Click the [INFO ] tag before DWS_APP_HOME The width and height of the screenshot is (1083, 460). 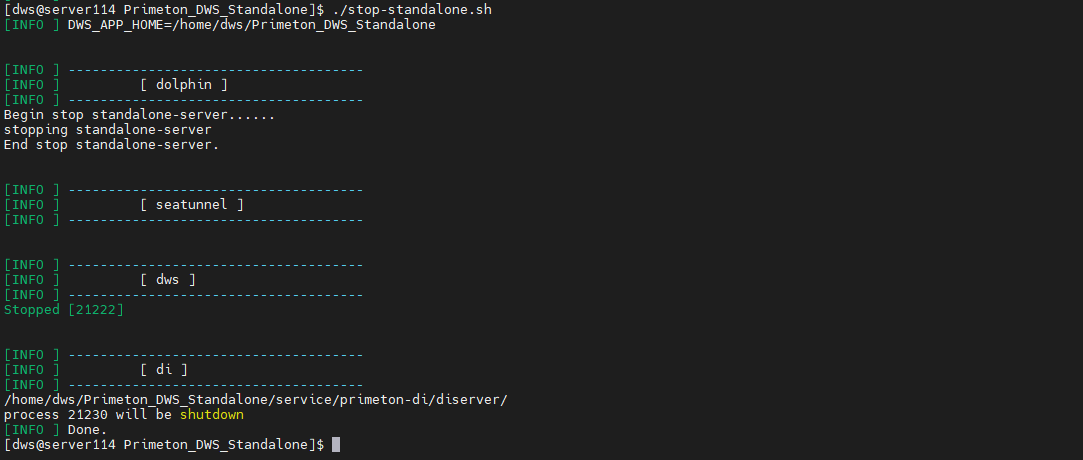31,24
